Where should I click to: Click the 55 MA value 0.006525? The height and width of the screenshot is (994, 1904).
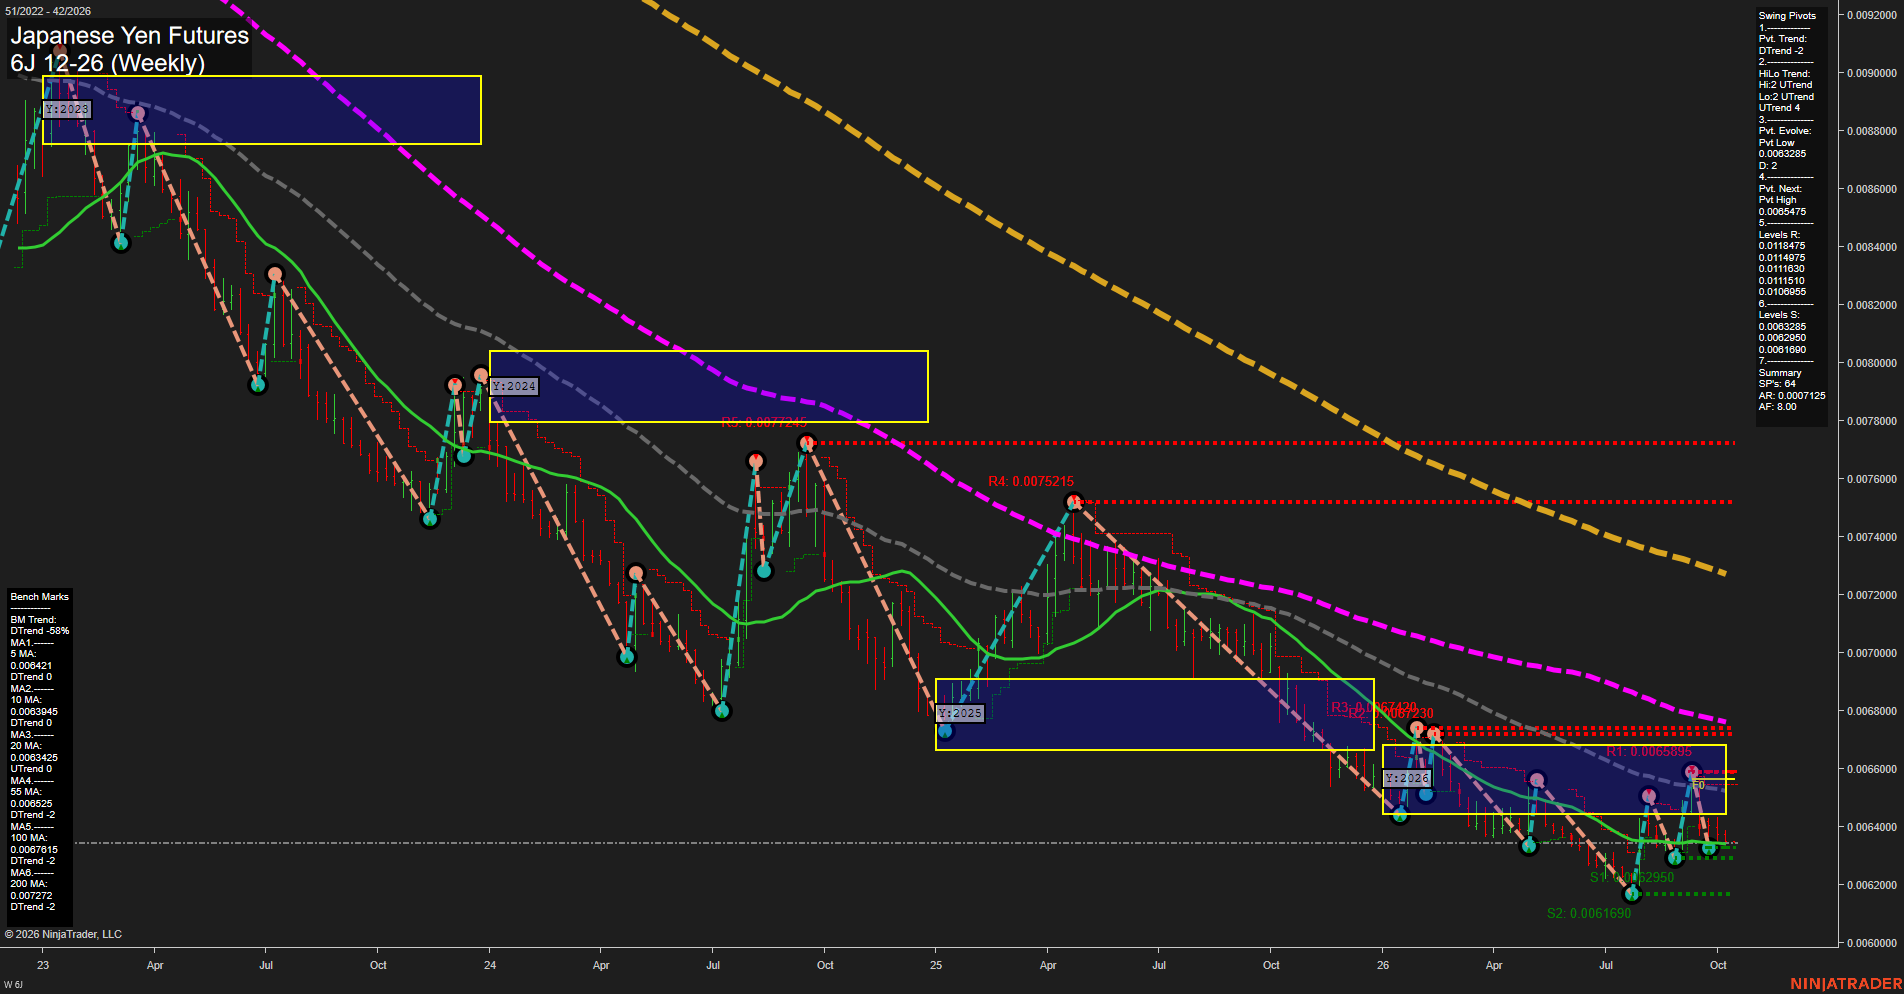(31, 804)
